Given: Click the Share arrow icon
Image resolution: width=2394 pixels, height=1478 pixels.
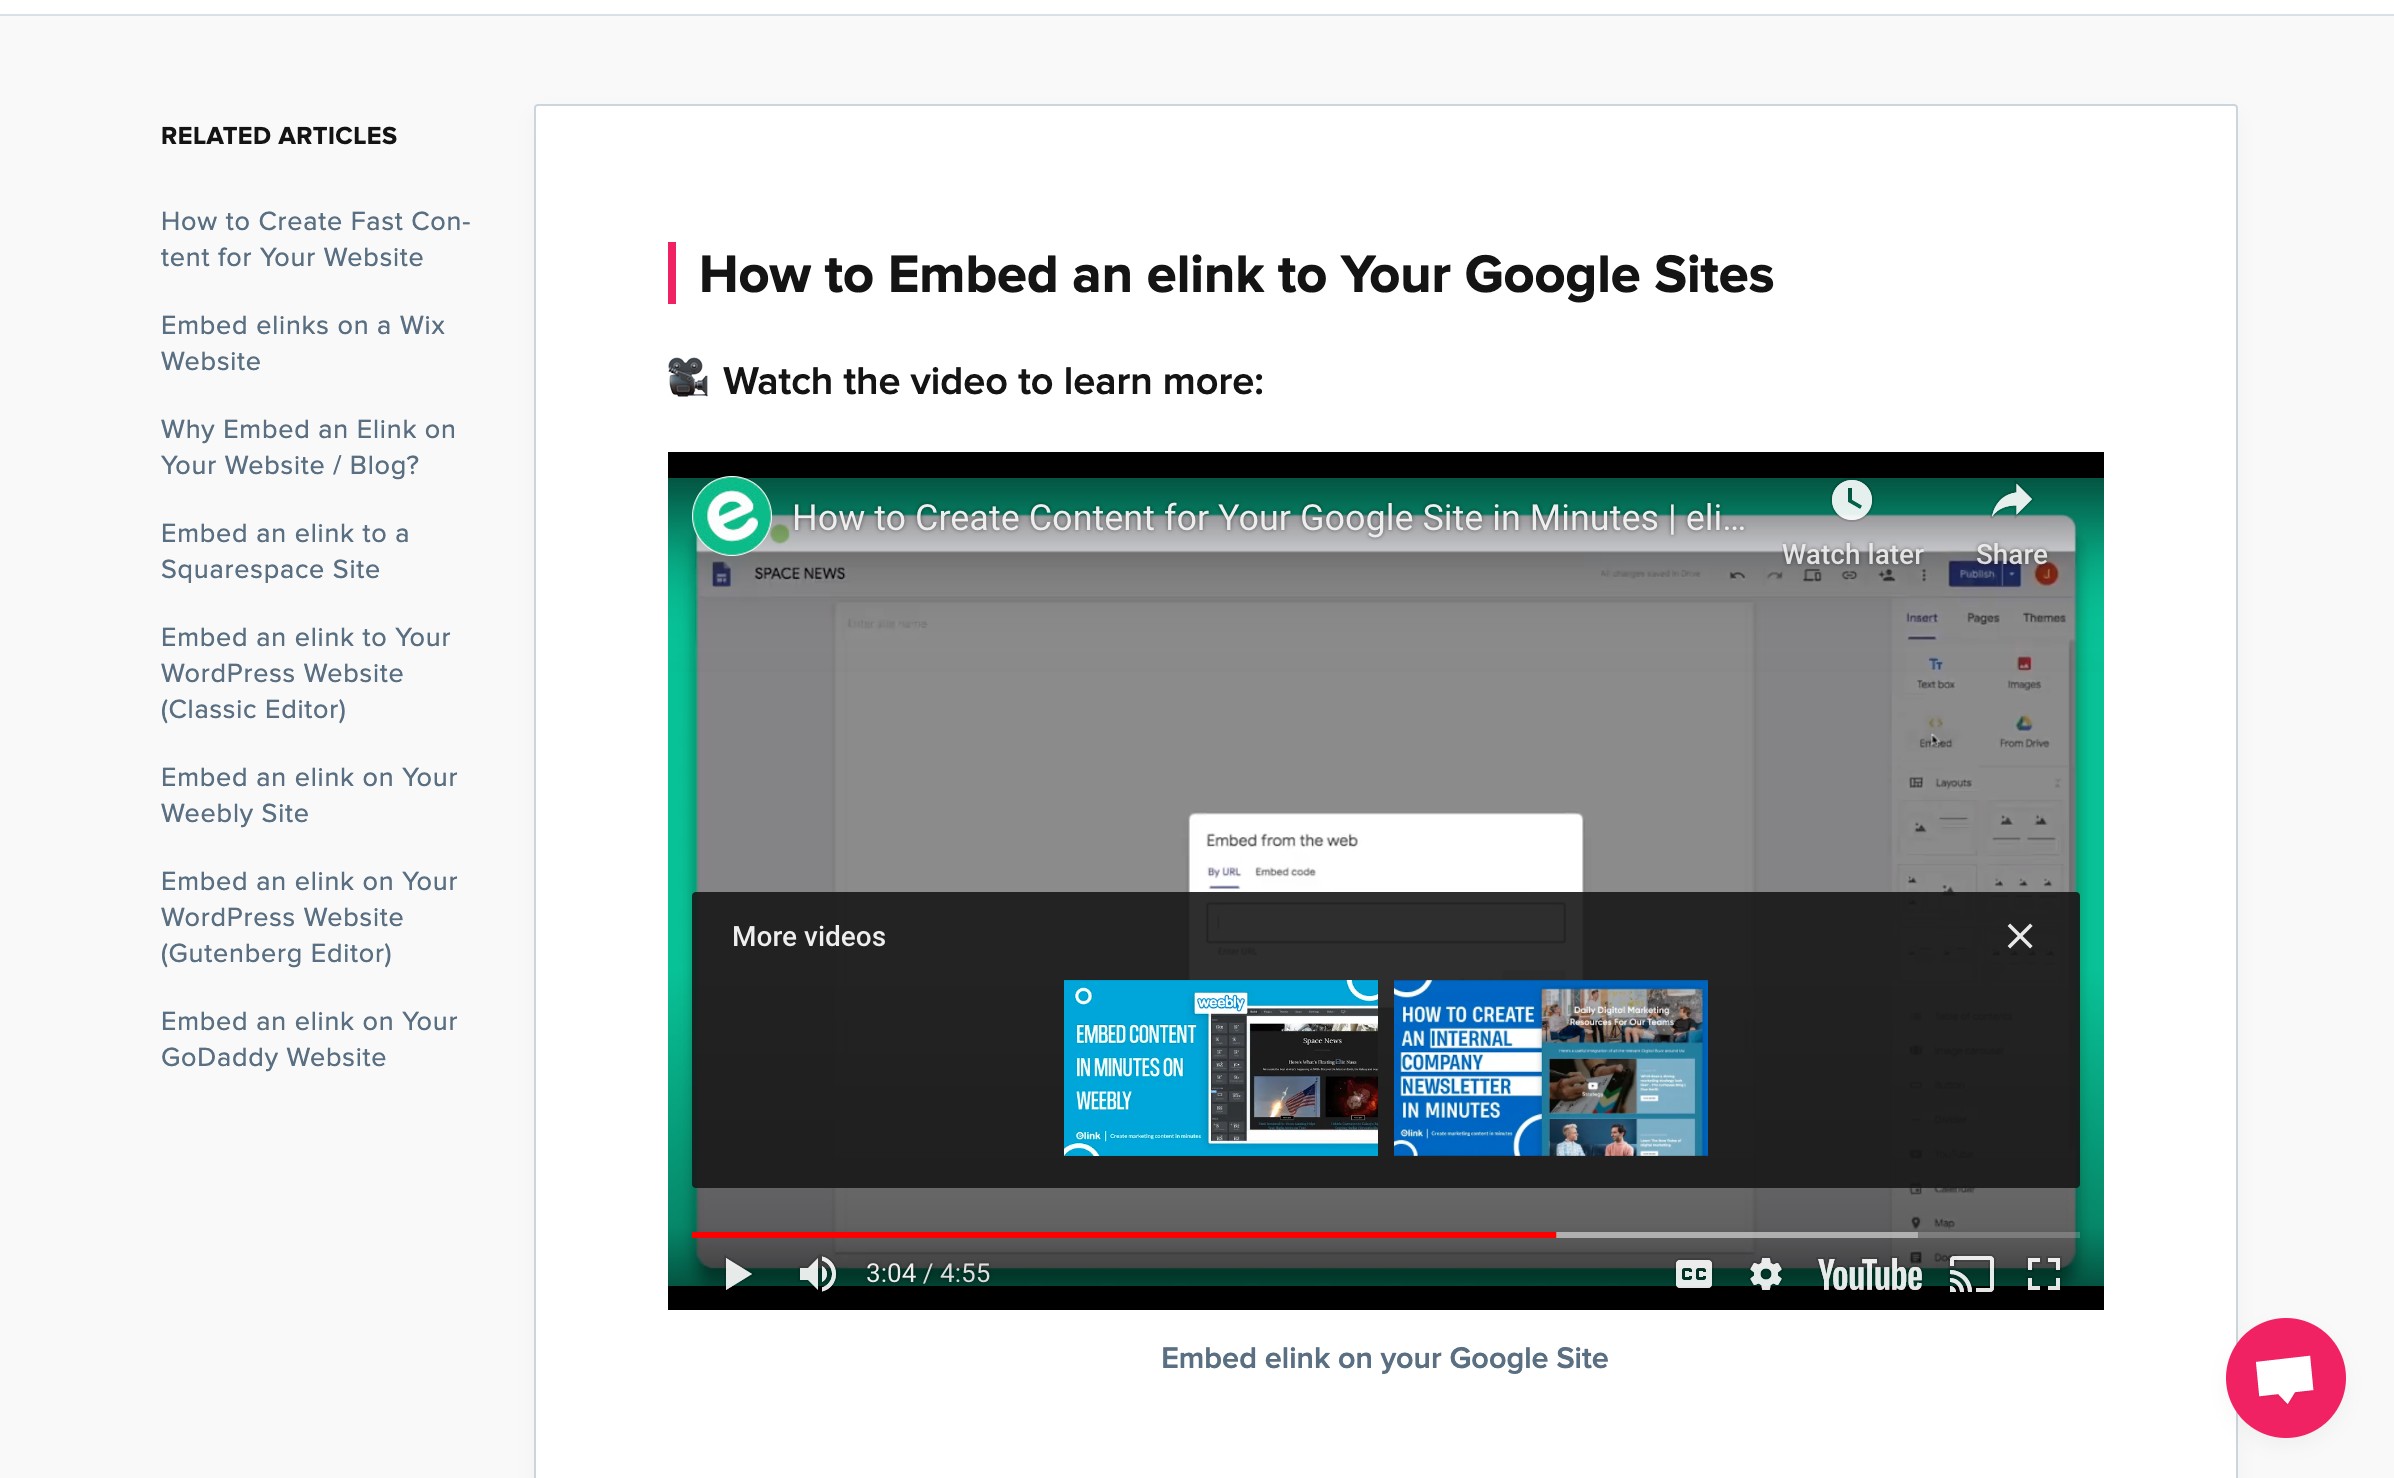Looking at the screenshot, I should coord(2011,500).
